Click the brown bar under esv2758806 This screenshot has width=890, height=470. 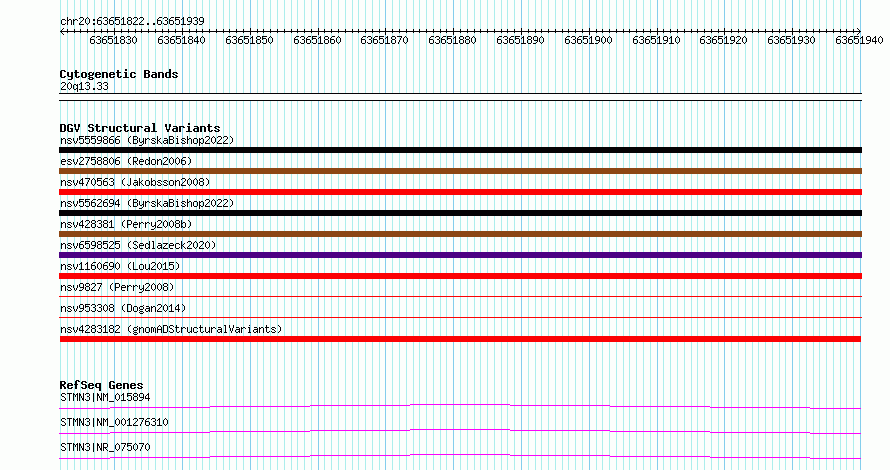[x=460, y=171]
